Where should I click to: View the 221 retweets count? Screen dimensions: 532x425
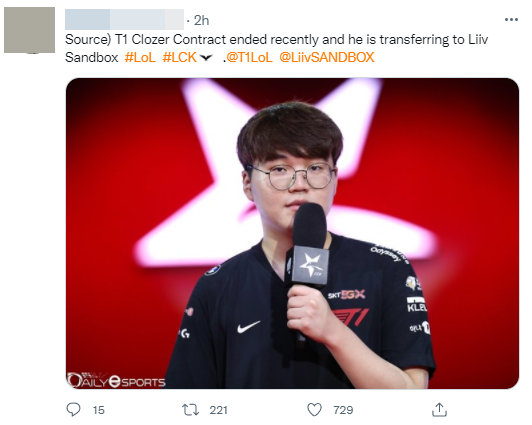coord(218,410)
